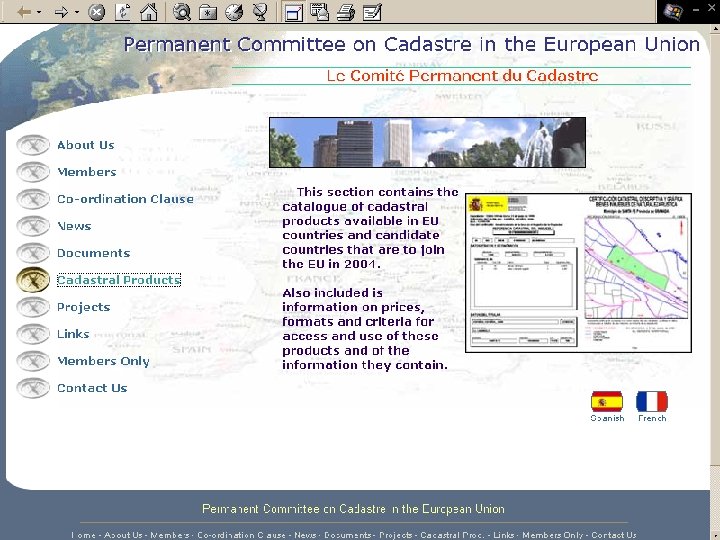Viewport: 720px width, 540px height.
Task: Click the Windows logo throbber
Action: [673, 11]
